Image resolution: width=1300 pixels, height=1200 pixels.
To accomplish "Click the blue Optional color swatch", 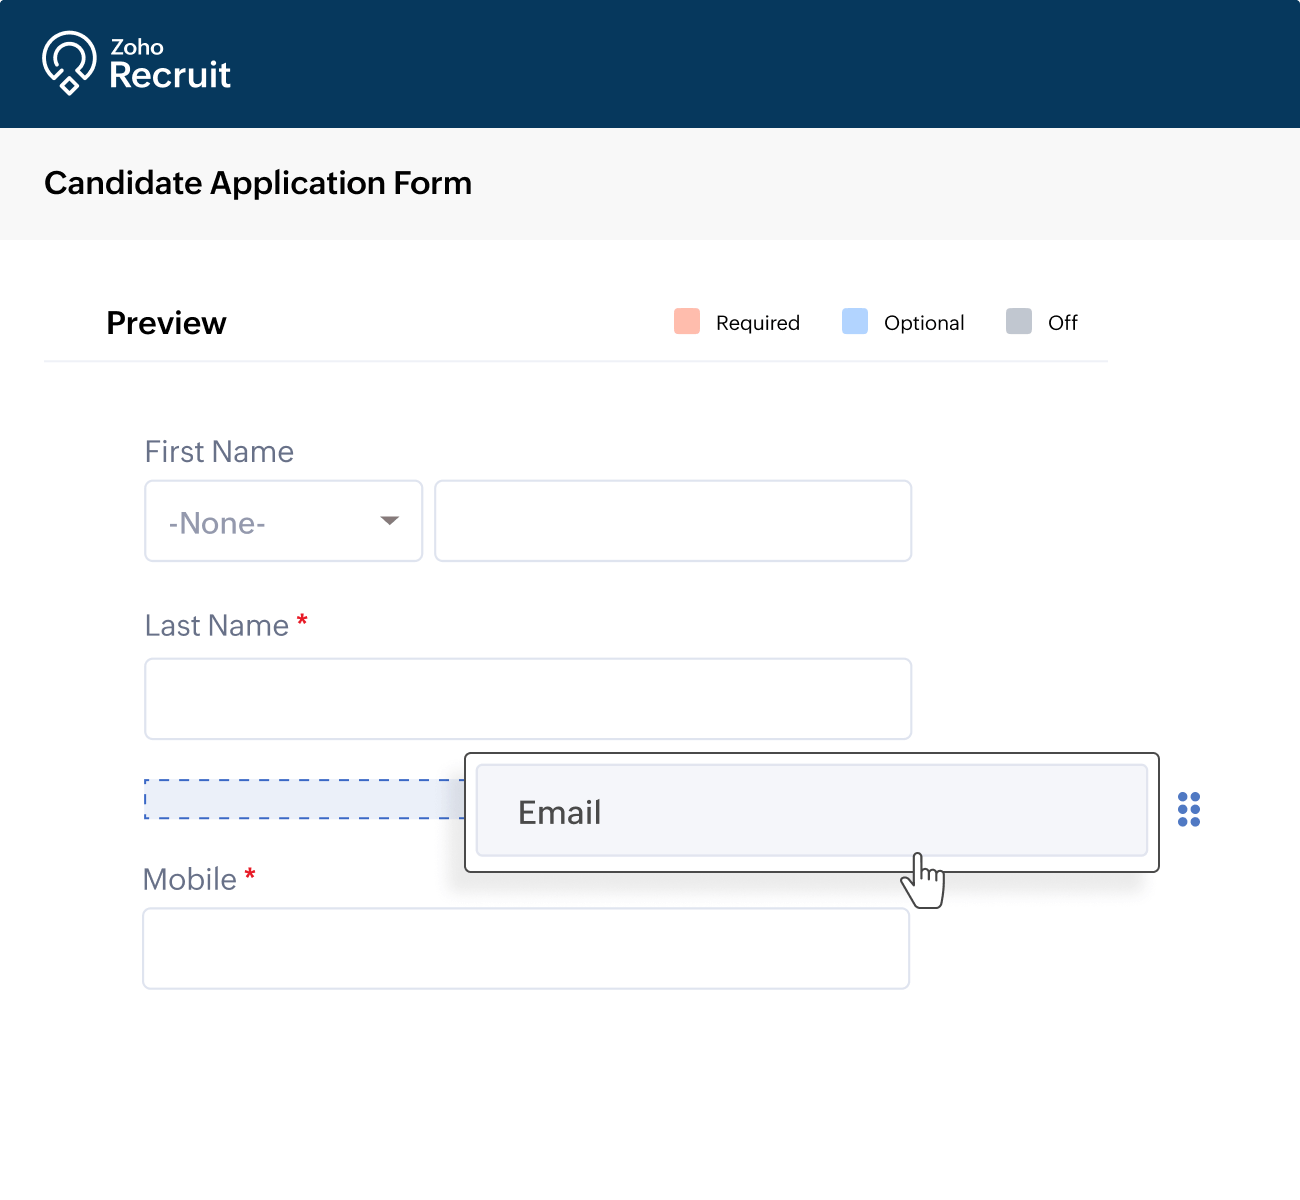I will [x=855, y=321].
